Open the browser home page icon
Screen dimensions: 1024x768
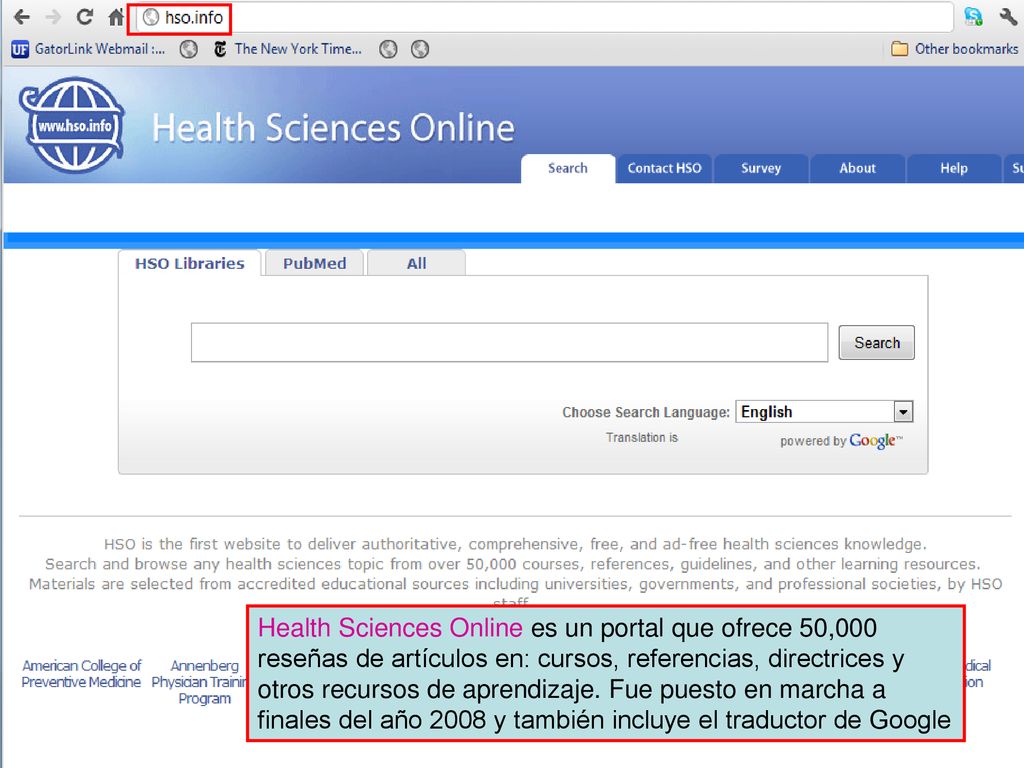tap(116, 17)
